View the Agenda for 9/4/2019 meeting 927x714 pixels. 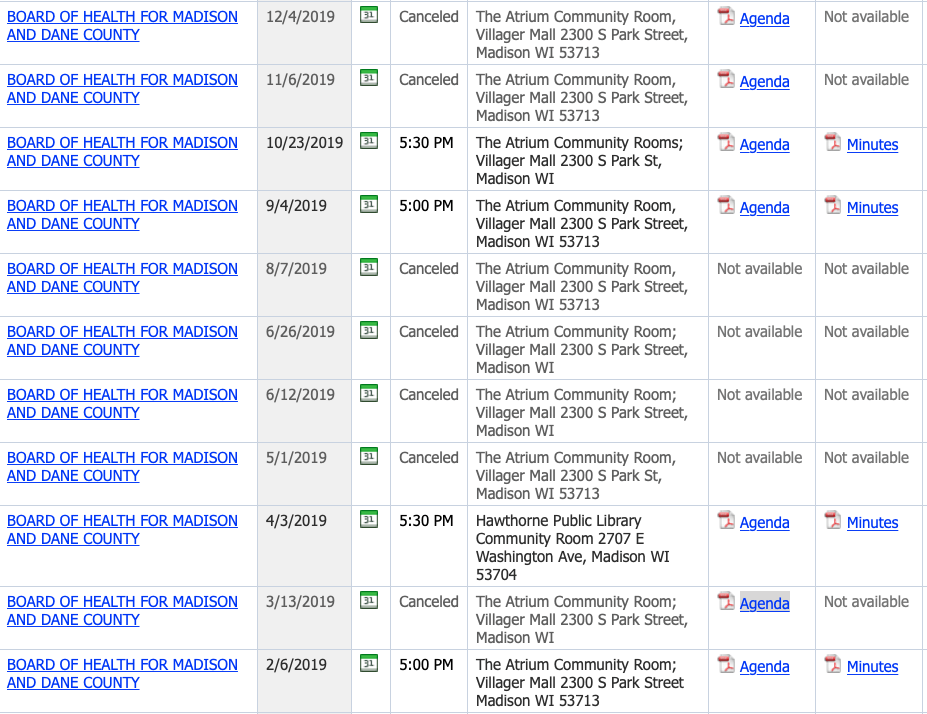[x=764, y=208]
